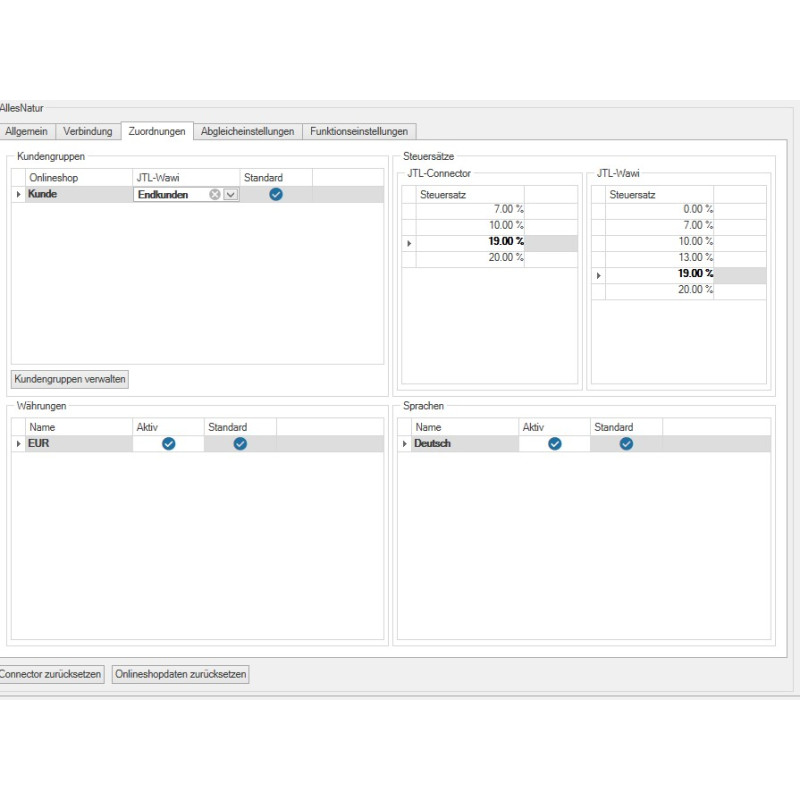This screenshot has width=800, height=800.
Task: Go to the Abgleicheinstellungen tab
Action: coord(247,131)
